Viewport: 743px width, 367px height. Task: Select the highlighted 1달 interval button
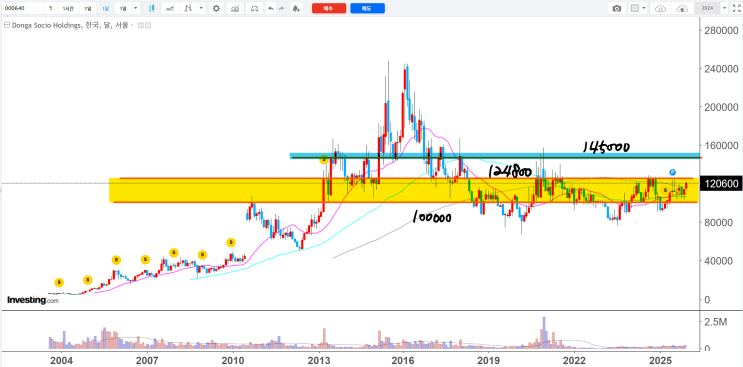tap(105, 8)
